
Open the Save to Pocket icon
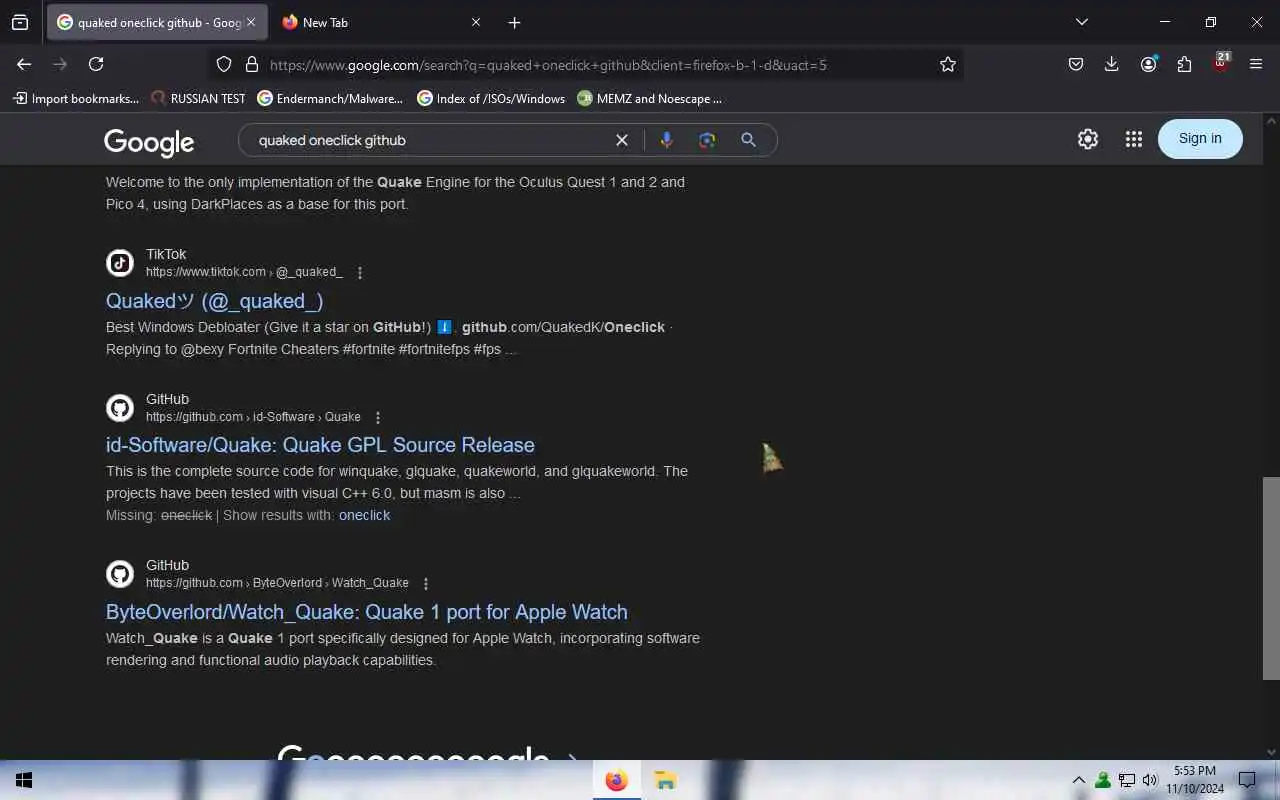[1076, 64]
